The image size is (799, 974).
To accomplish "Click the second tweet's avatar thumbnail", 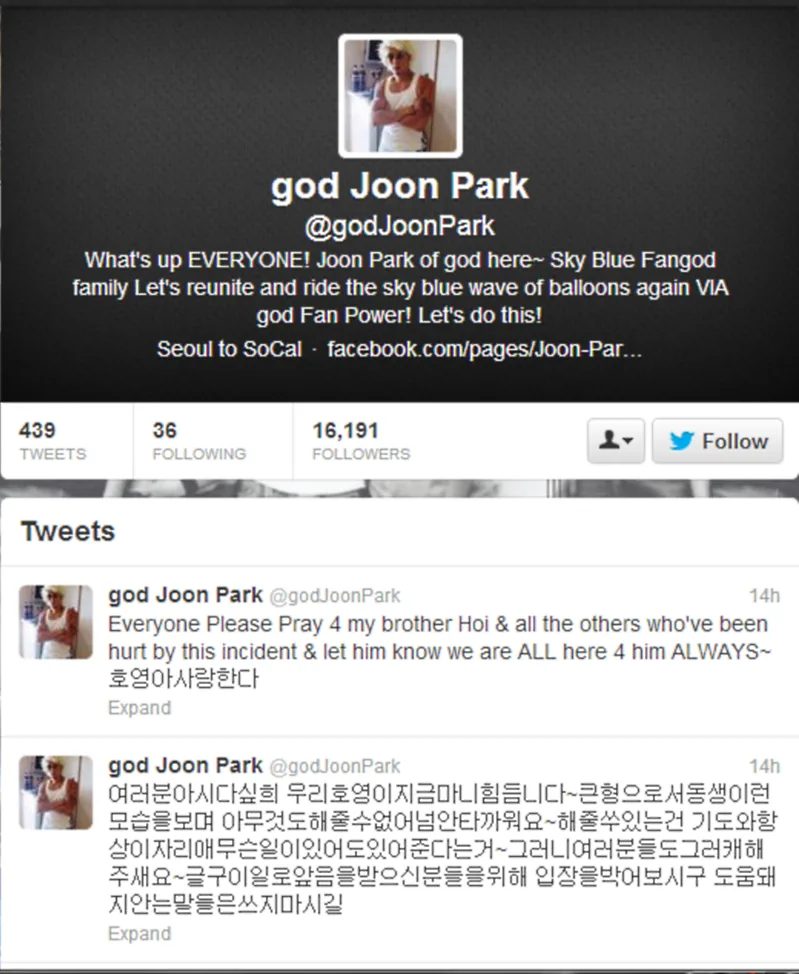I will click(56, 792).
